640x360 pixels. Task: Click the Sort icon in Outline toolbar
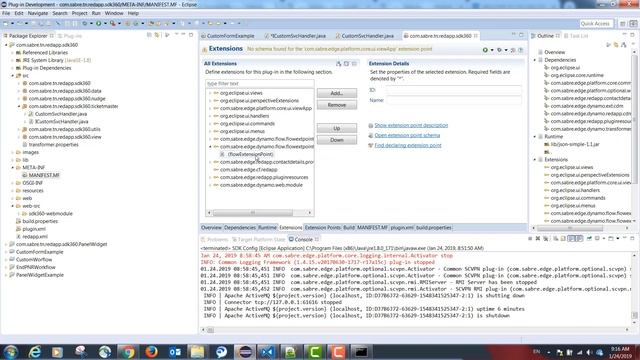(x=624, y=44)
